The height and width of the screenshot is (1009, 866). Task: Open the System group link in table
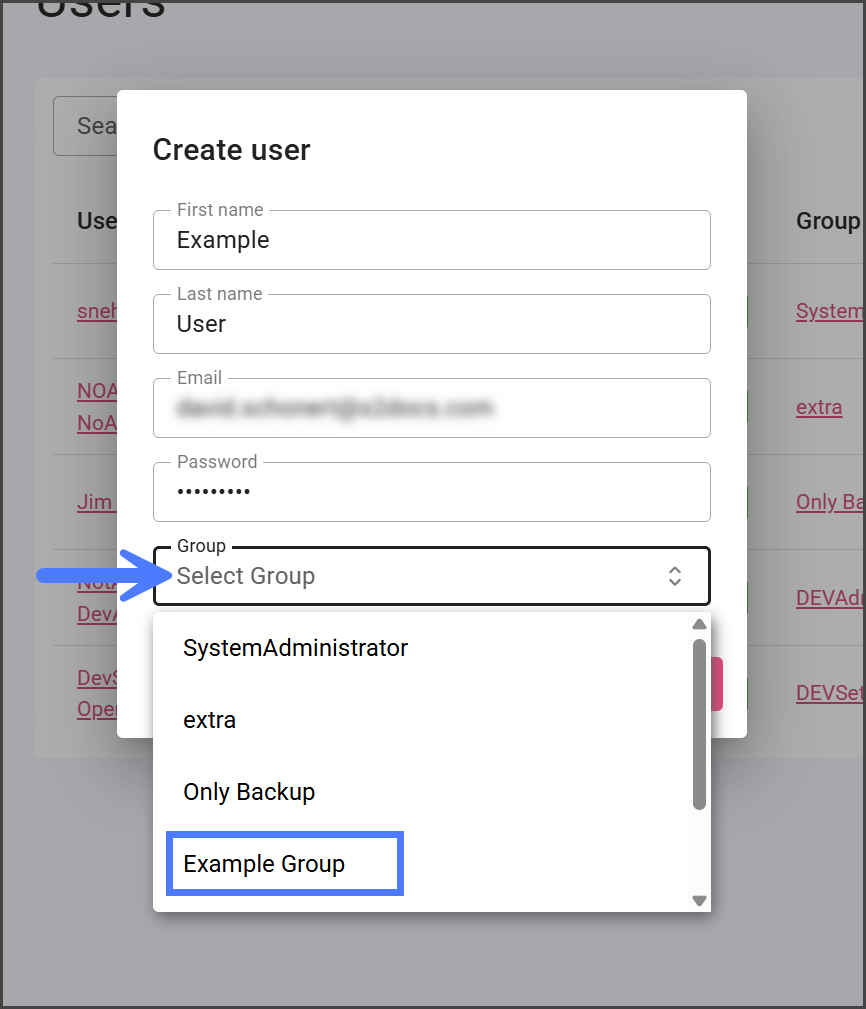pos(829,311)
